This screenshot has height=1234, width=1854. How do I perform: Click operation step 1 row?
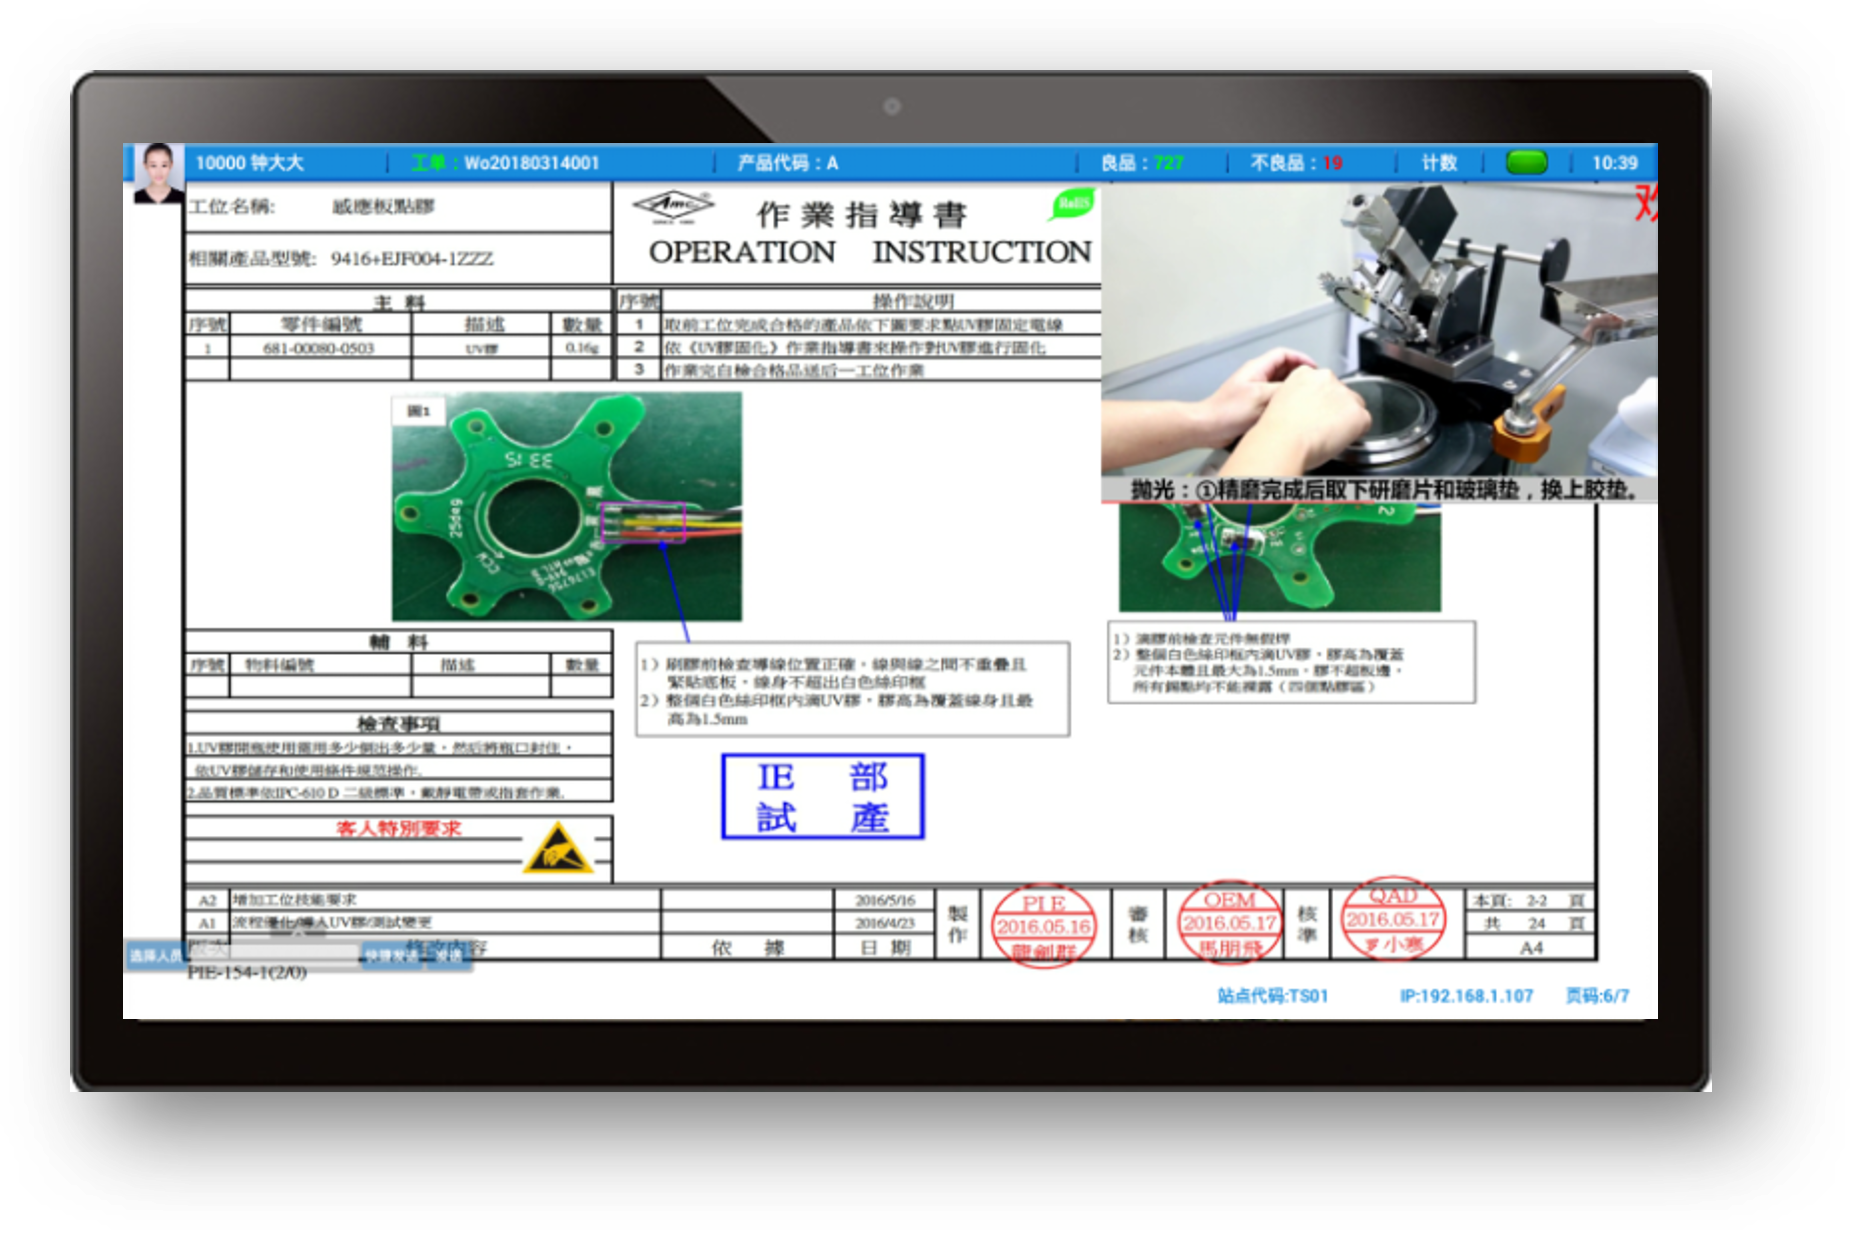[858, 325]
